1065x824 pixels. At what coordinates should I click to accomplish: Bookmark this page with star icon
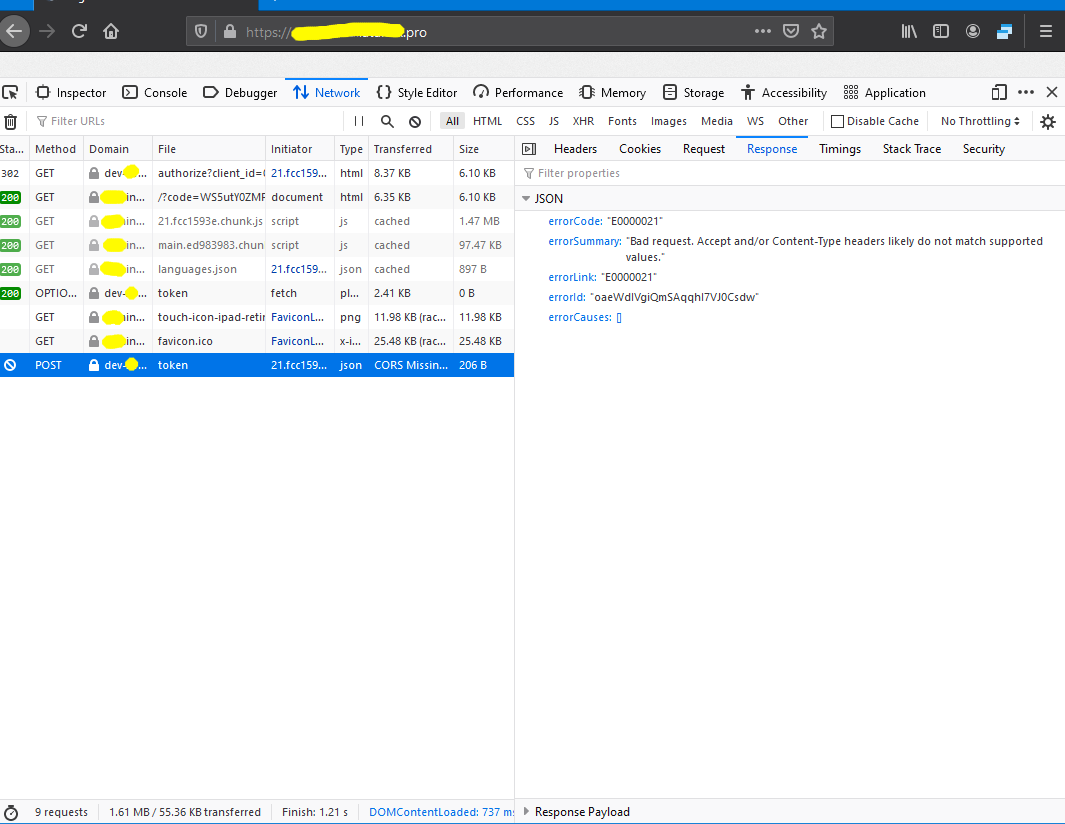click(819, 31)
